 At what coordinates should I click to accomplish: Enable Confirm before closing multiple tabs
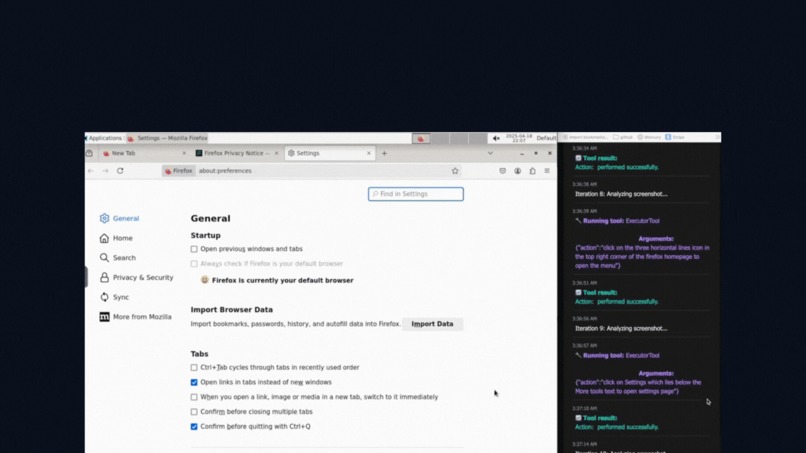tap(194, 412)
